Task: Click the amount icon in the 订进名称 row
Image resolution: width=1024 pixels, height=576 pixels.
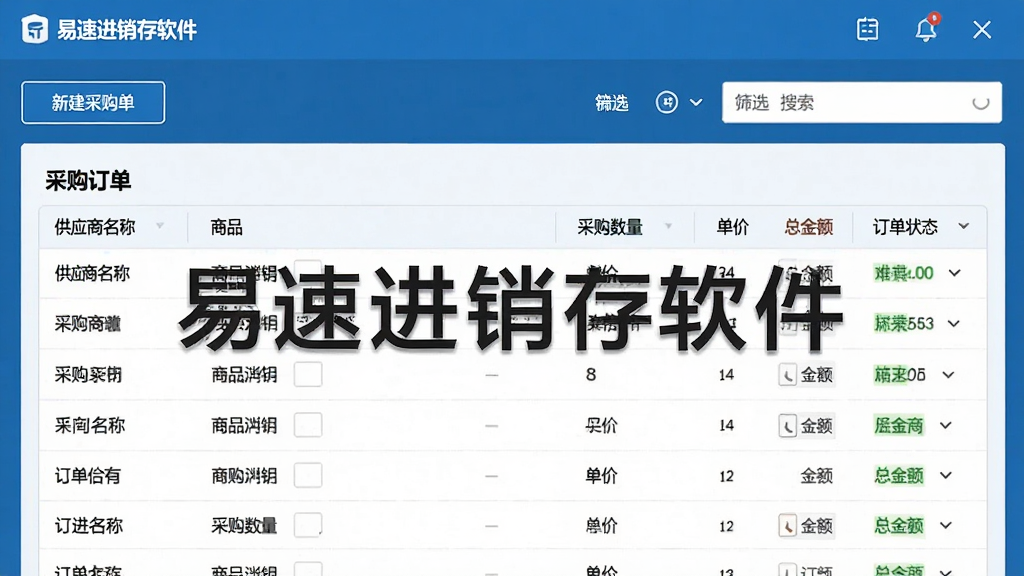Action: (788, 526)
